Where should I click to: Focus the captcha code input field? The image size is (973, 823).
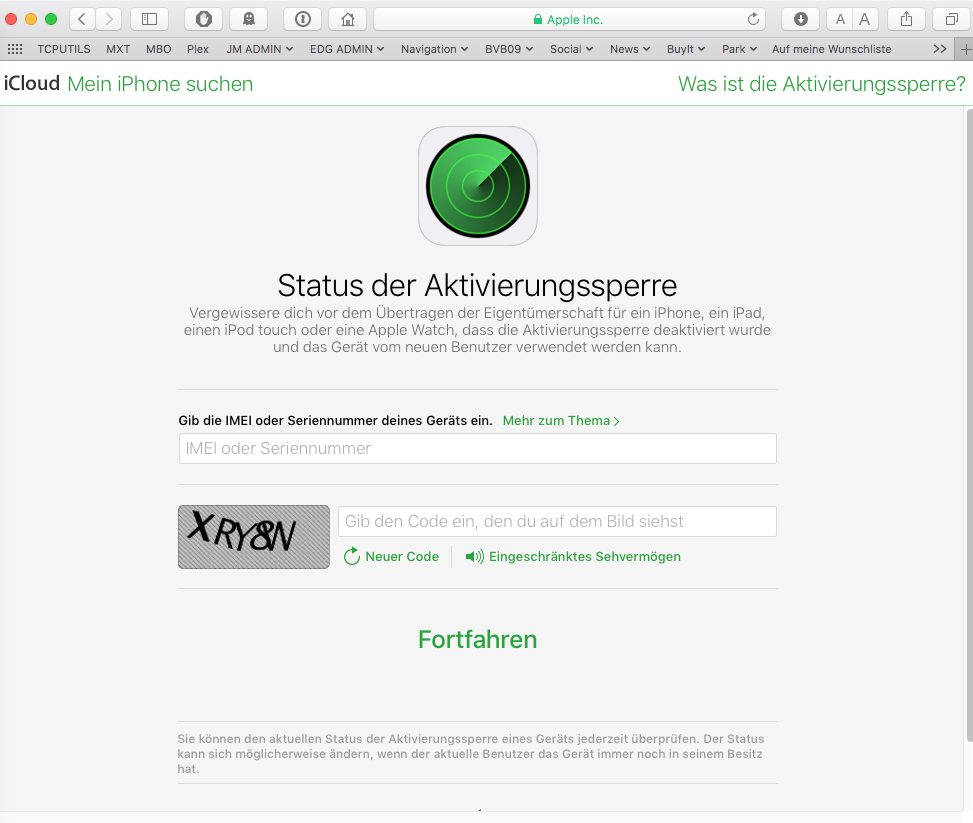(557, 521)
